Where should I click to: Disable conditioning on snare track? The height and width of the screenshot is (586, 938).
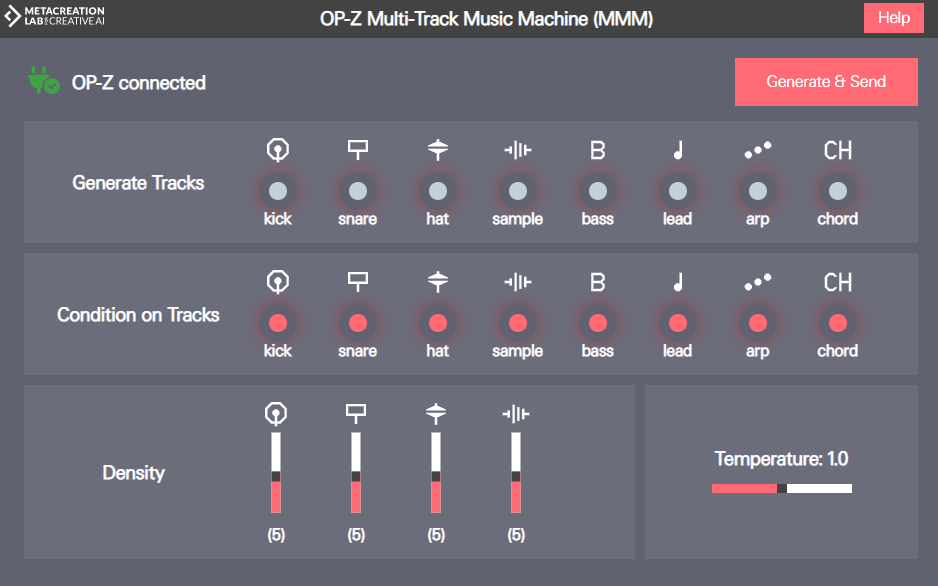pos(358,323)
